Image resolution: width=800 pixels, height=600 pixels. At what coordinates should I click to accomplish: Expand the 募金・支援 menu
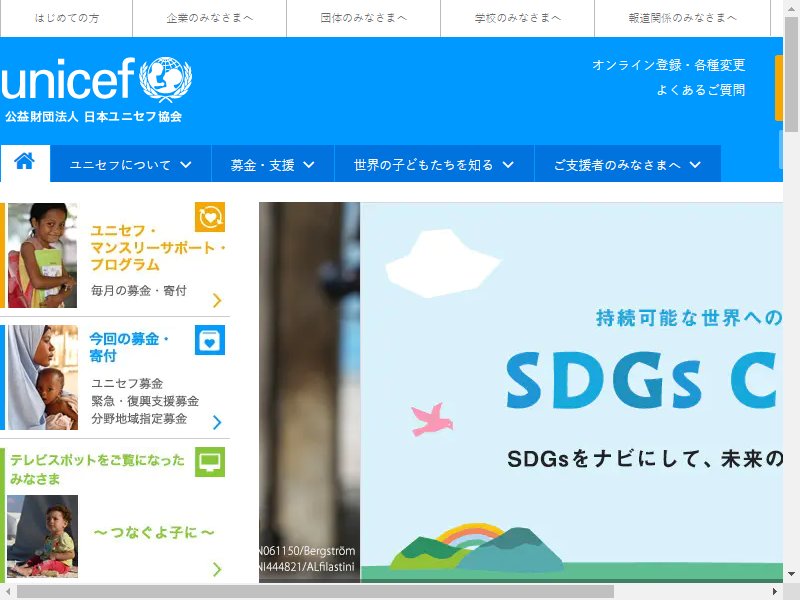click(273, 164)
